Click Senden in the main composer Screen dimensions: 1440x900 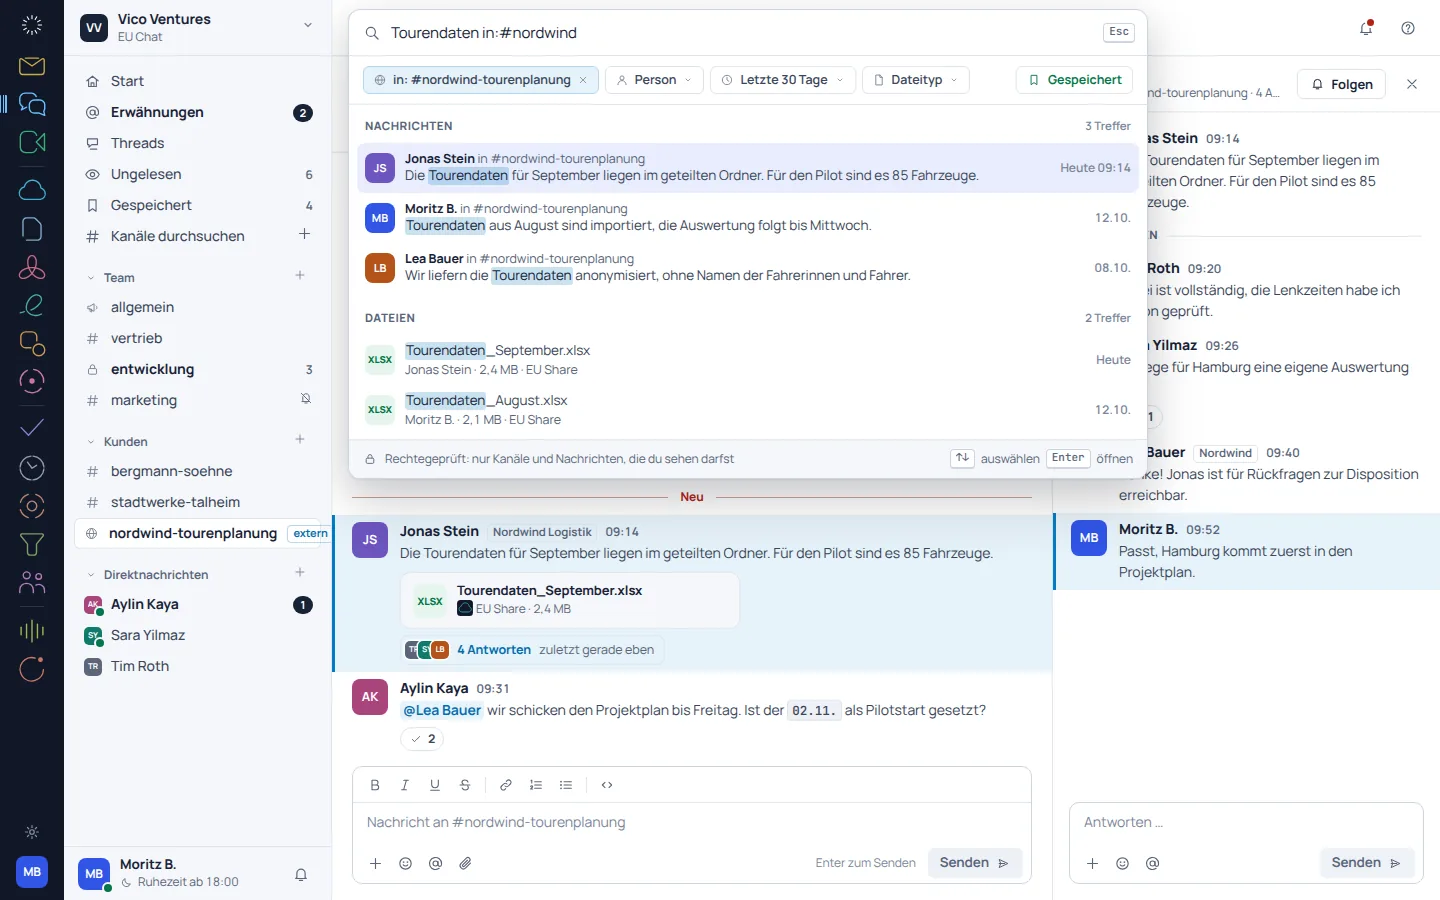click(x=974, y=863)
